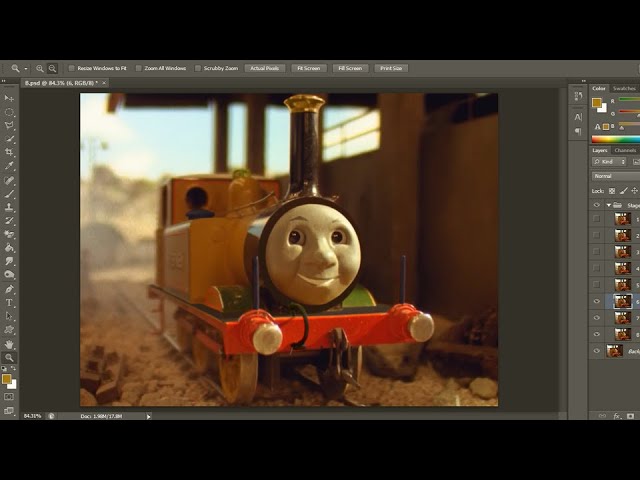Enable Resize Windows to Fit checkbox

72,68
